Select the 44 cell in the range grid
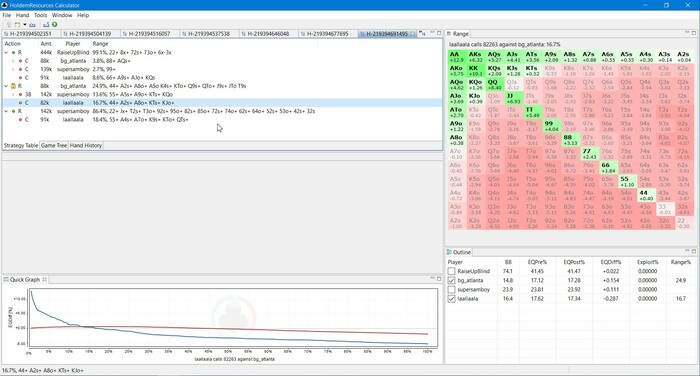Screen dimensions: 700x376 (646, 195)
